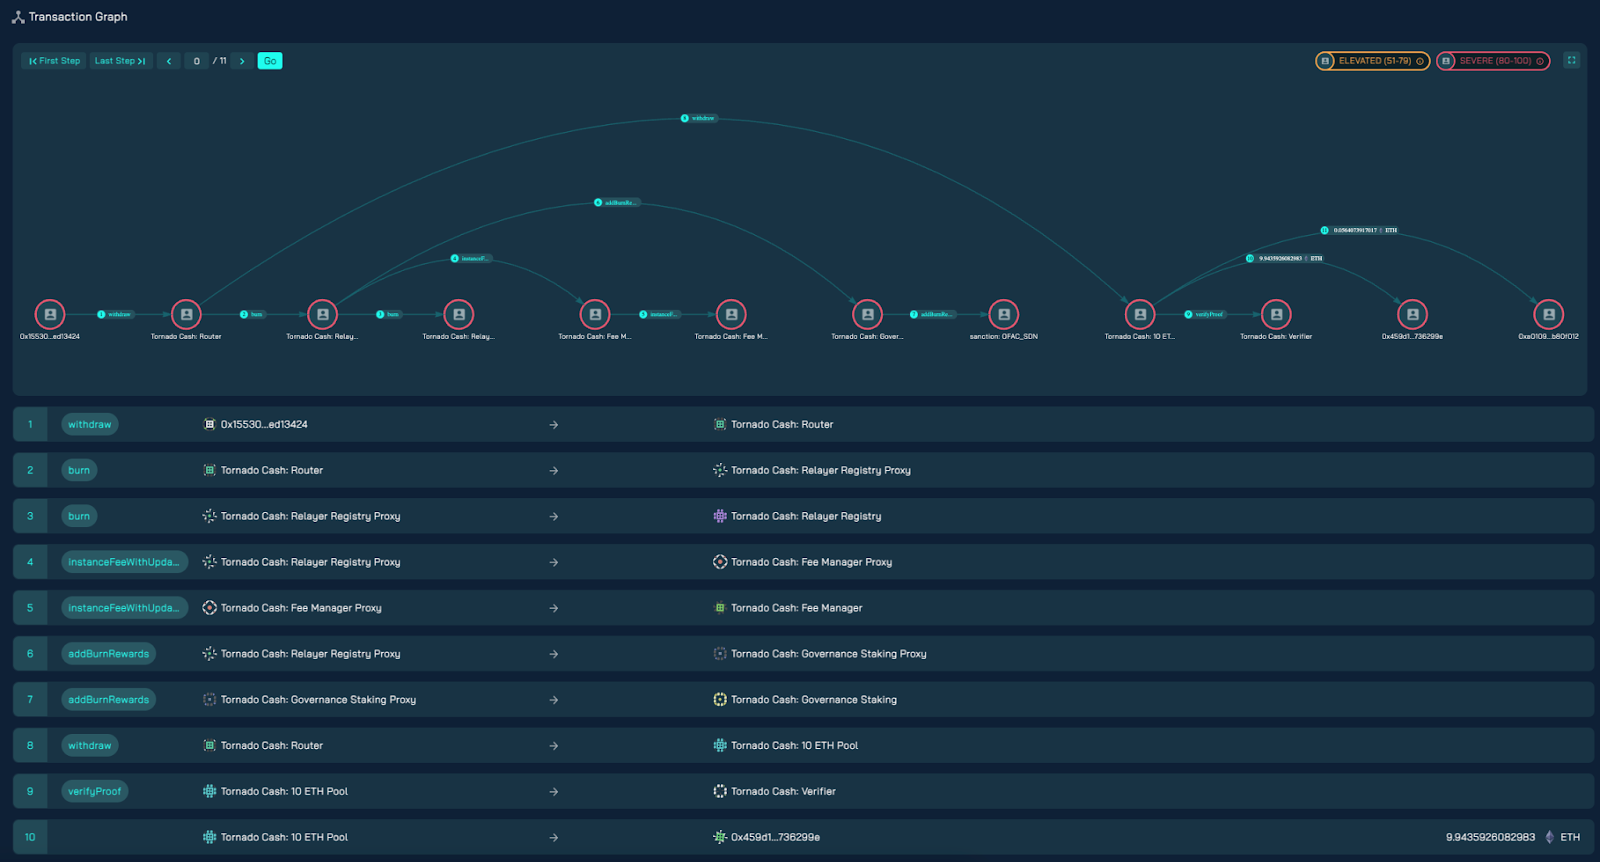Click the 9.9435926082983 ETH edge label
The image size is (1600, 862).
tap(1286, 258)
